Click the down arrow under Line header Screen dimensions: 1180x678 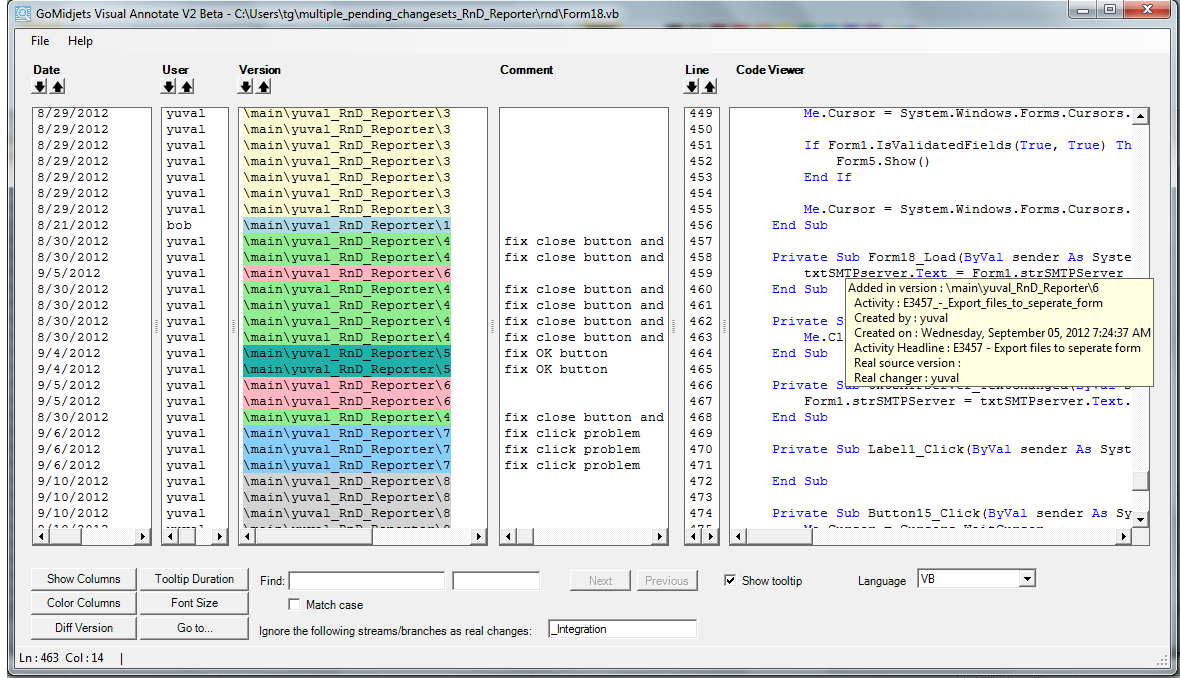pos(692,87)
